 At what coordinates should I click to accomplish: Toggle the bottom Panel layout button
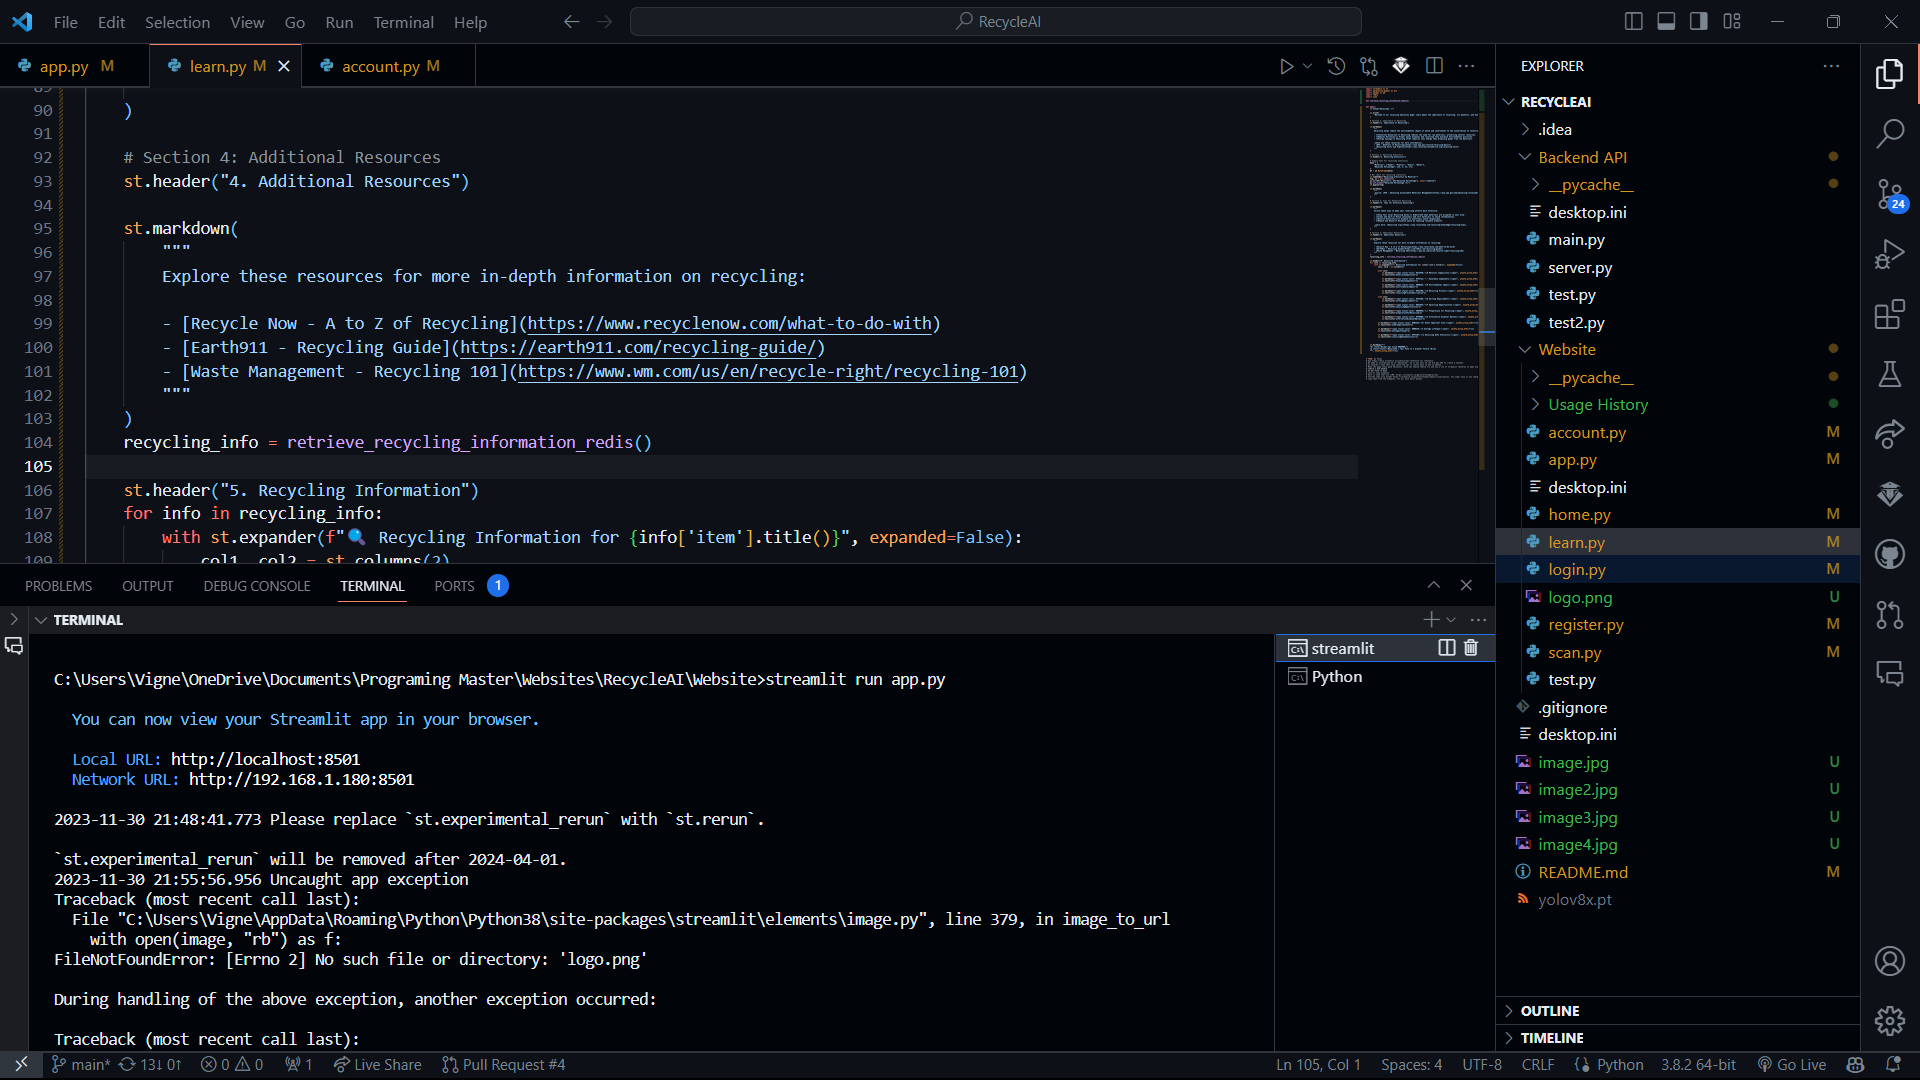(x=1666, y=21)
